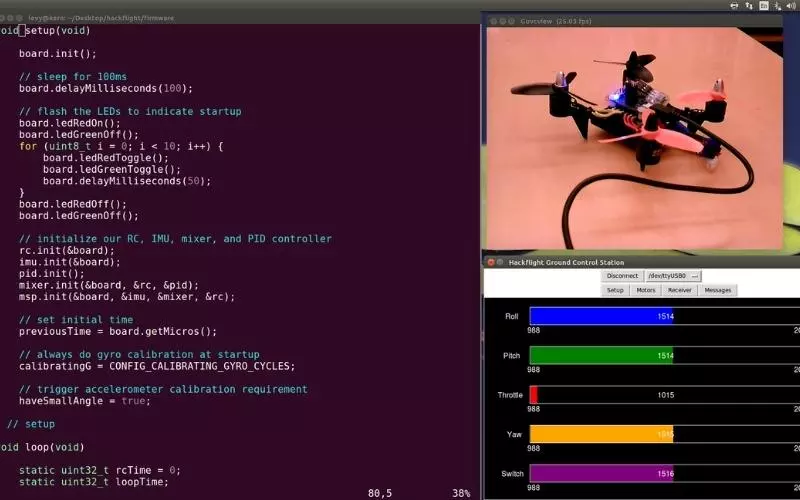The height and width of the screenshot is (500, 800).
Task: Click the '38%' scroll percentage in the status line
Action: [x=461, y=493]
